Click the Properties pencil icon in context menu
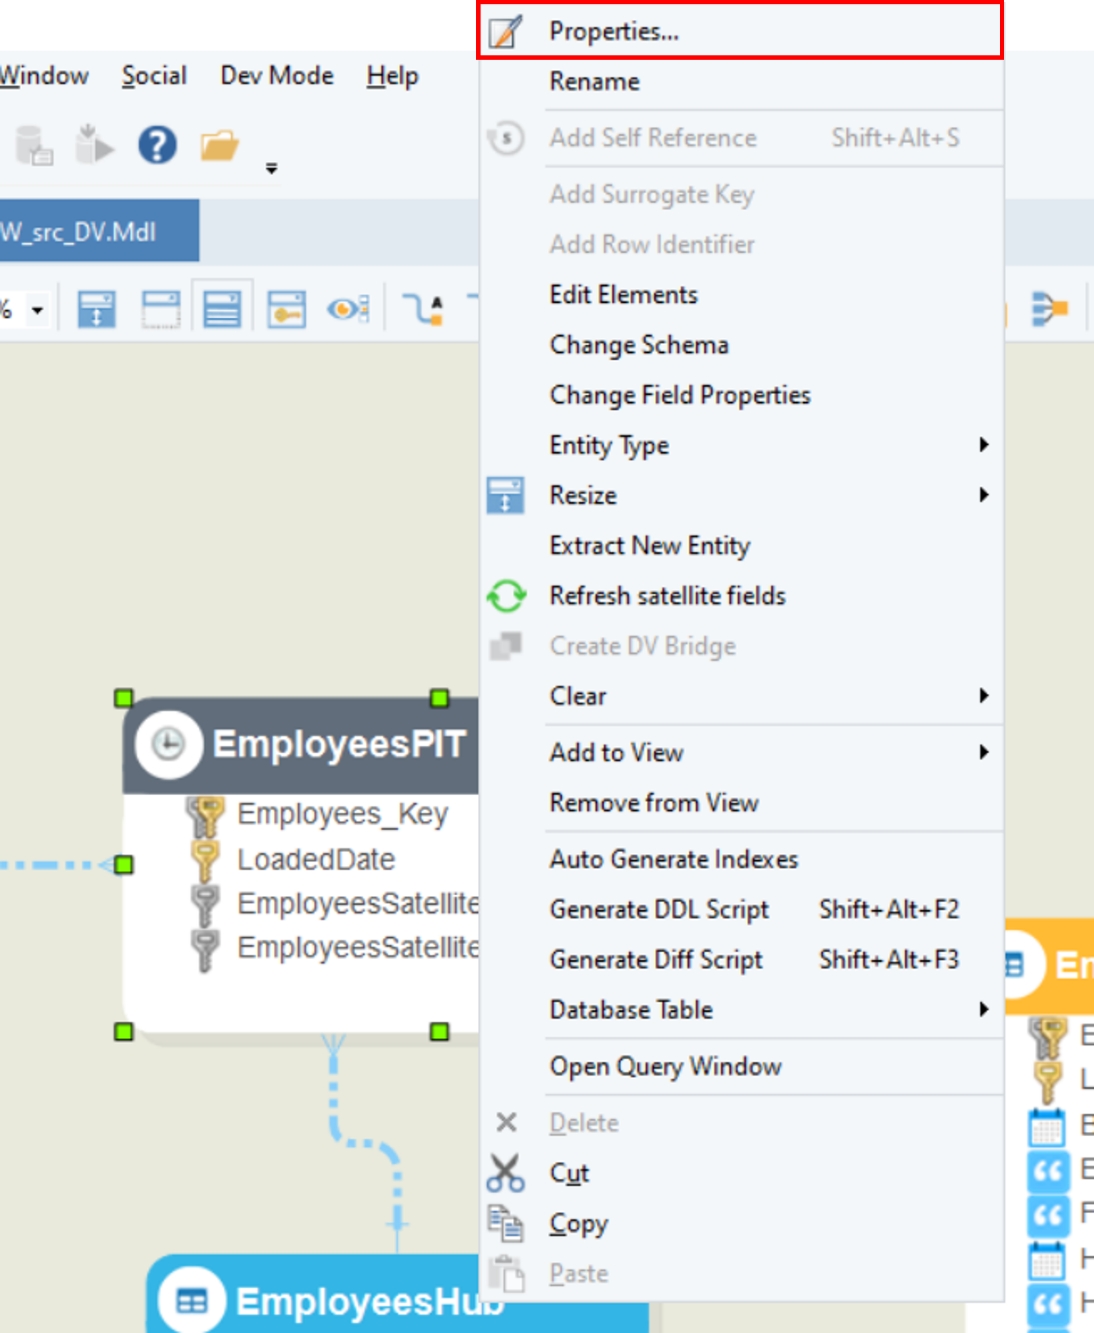 pos(506,32)
